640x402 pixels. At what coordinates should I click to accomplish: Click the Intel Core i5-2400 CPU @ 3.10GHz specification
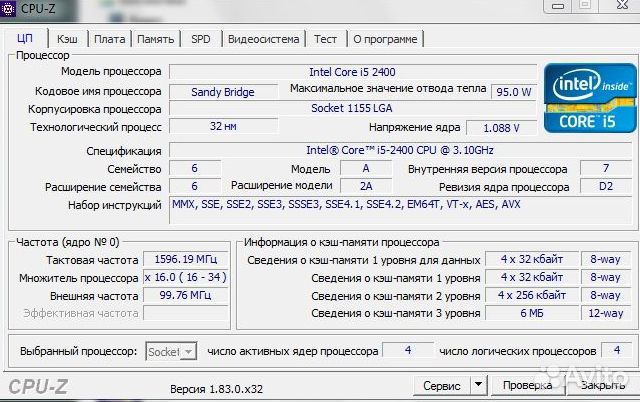[x=400, y=150]
